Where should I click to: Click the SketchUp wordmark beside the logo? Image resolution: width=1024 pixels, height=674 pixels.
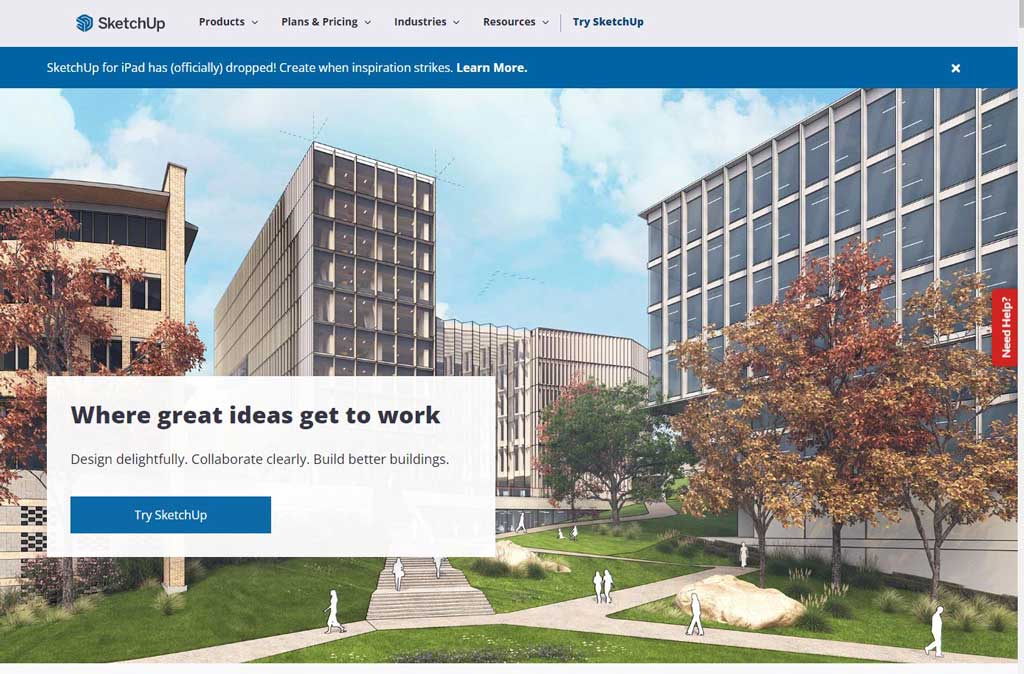click(131, 23)
